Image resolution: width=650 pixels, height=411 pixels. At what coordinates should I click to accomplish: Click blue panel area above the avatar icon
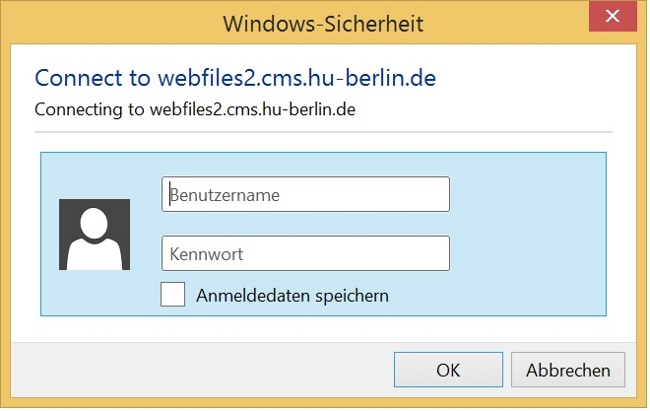coord(94,175)
